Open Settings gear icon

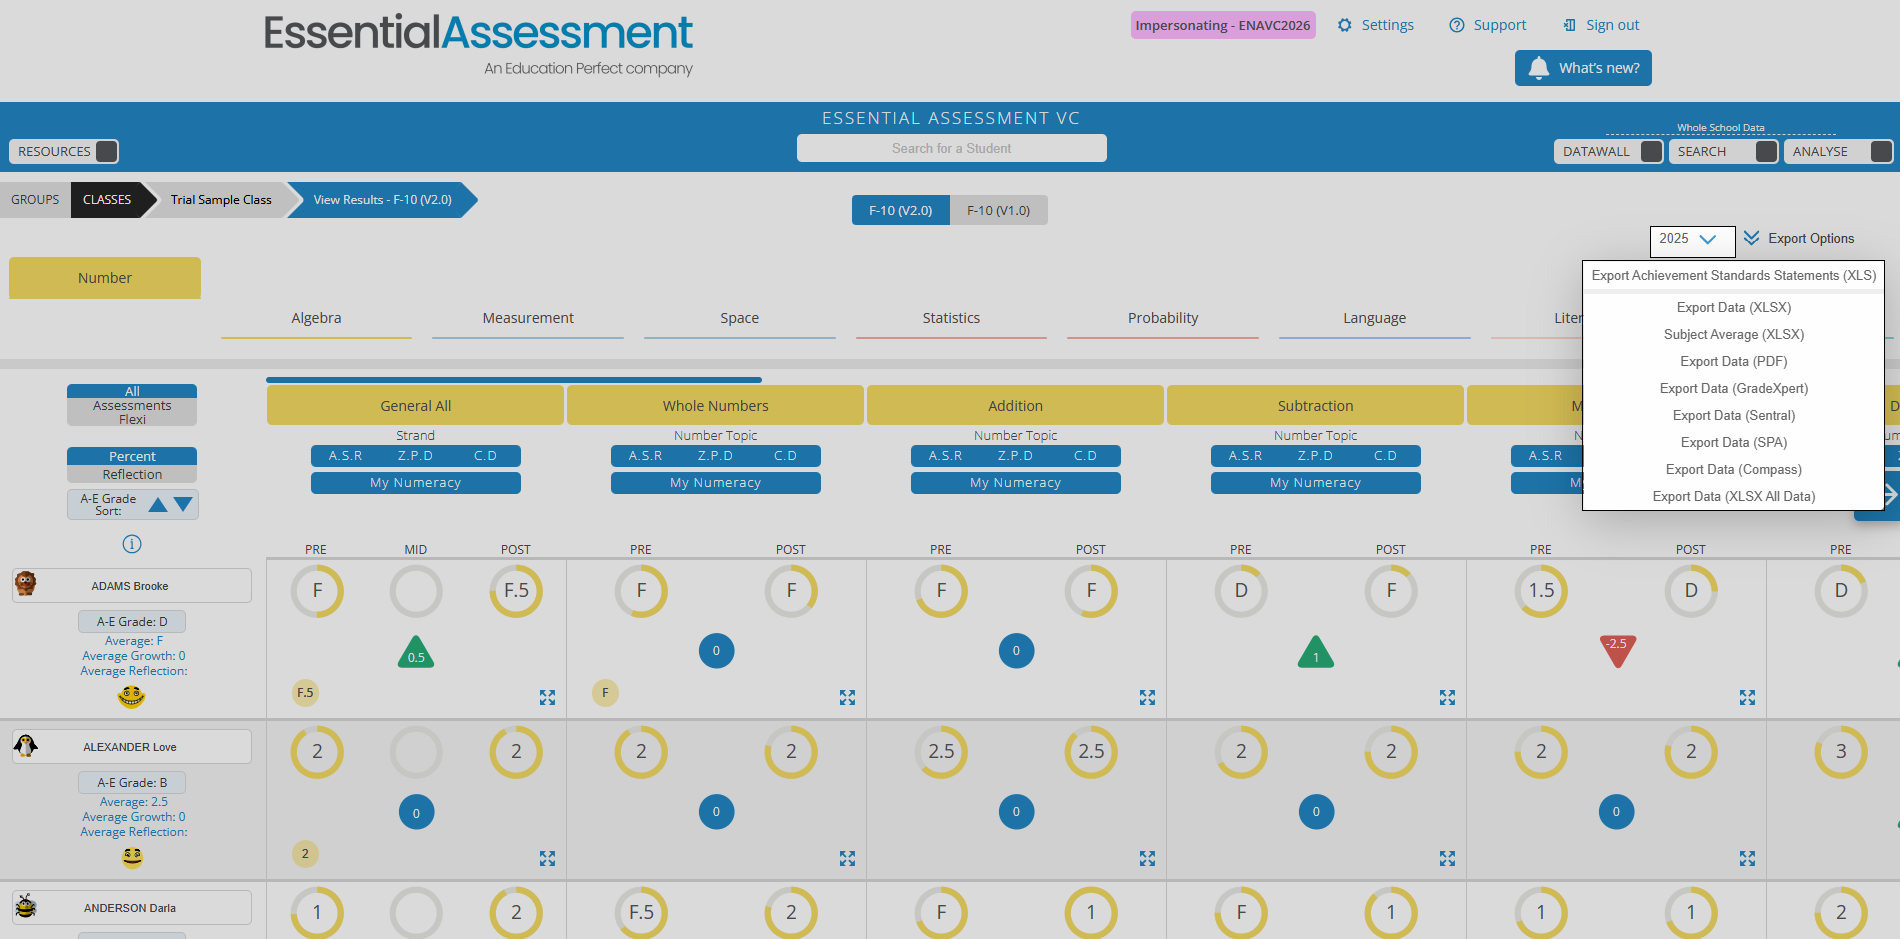point(1345,25)
